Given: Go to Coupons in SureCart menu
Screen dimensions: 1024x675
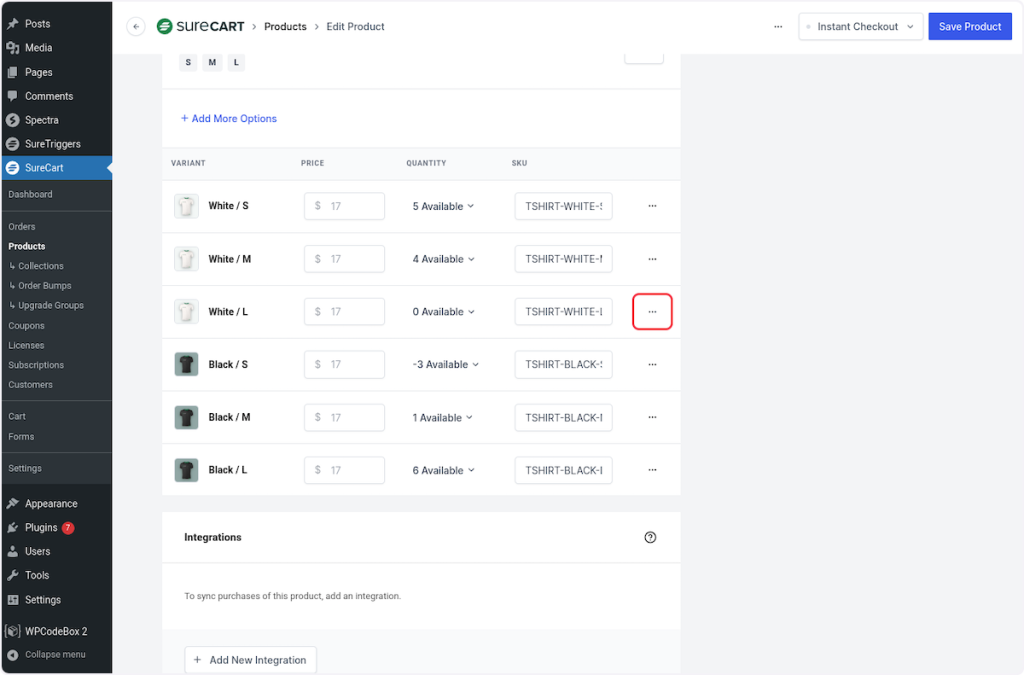Looking at the screenshot, I should coord(26,325).
